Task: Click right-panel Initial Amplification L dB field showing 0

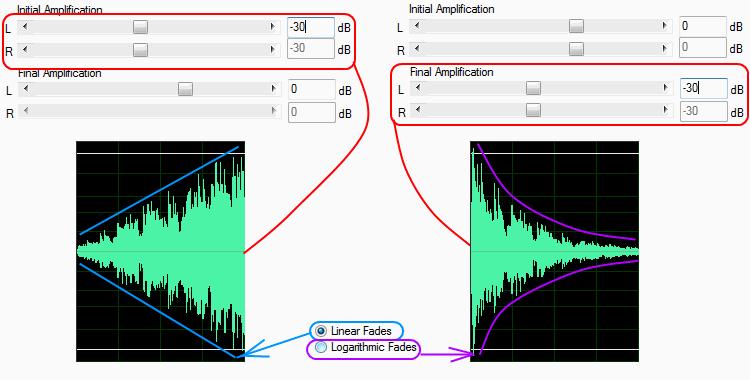Action: [703, 26]
